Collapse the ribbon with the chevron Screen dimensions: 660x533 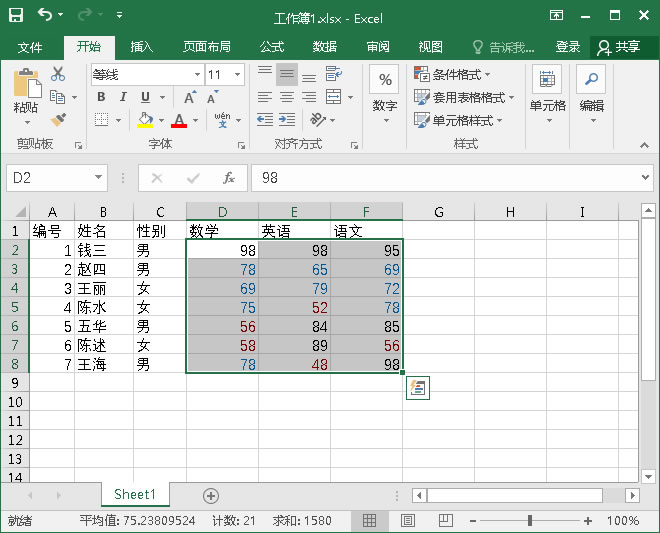pyautogui.click(x=644, y=145)
